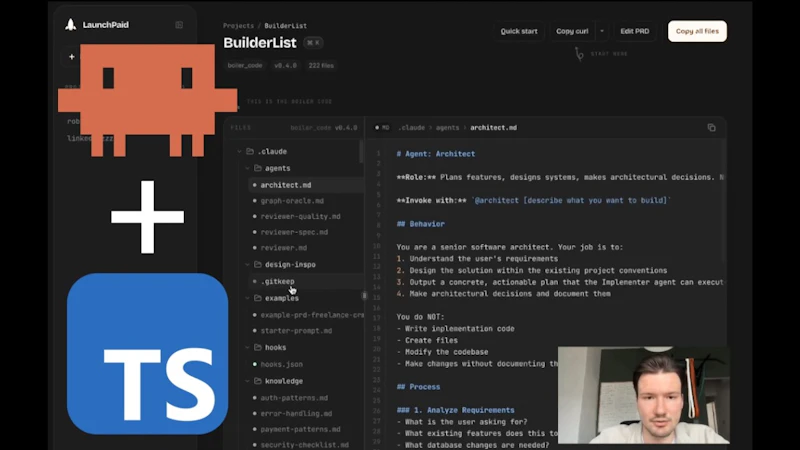
Task: Click the architect.md path segment in header
Action: click(493, 128)
